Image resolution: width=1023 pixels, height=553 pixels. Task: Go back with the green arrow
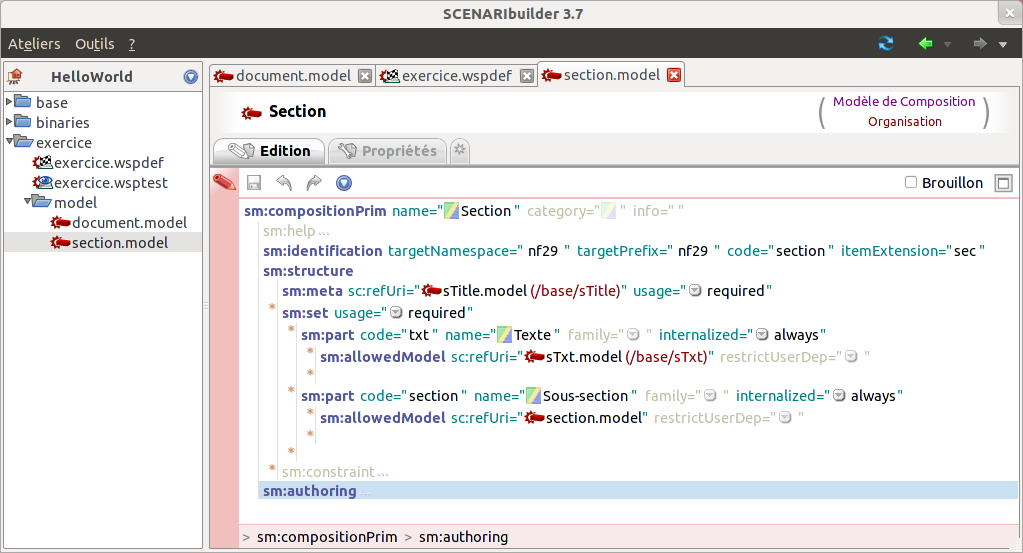tap(925, 44)
